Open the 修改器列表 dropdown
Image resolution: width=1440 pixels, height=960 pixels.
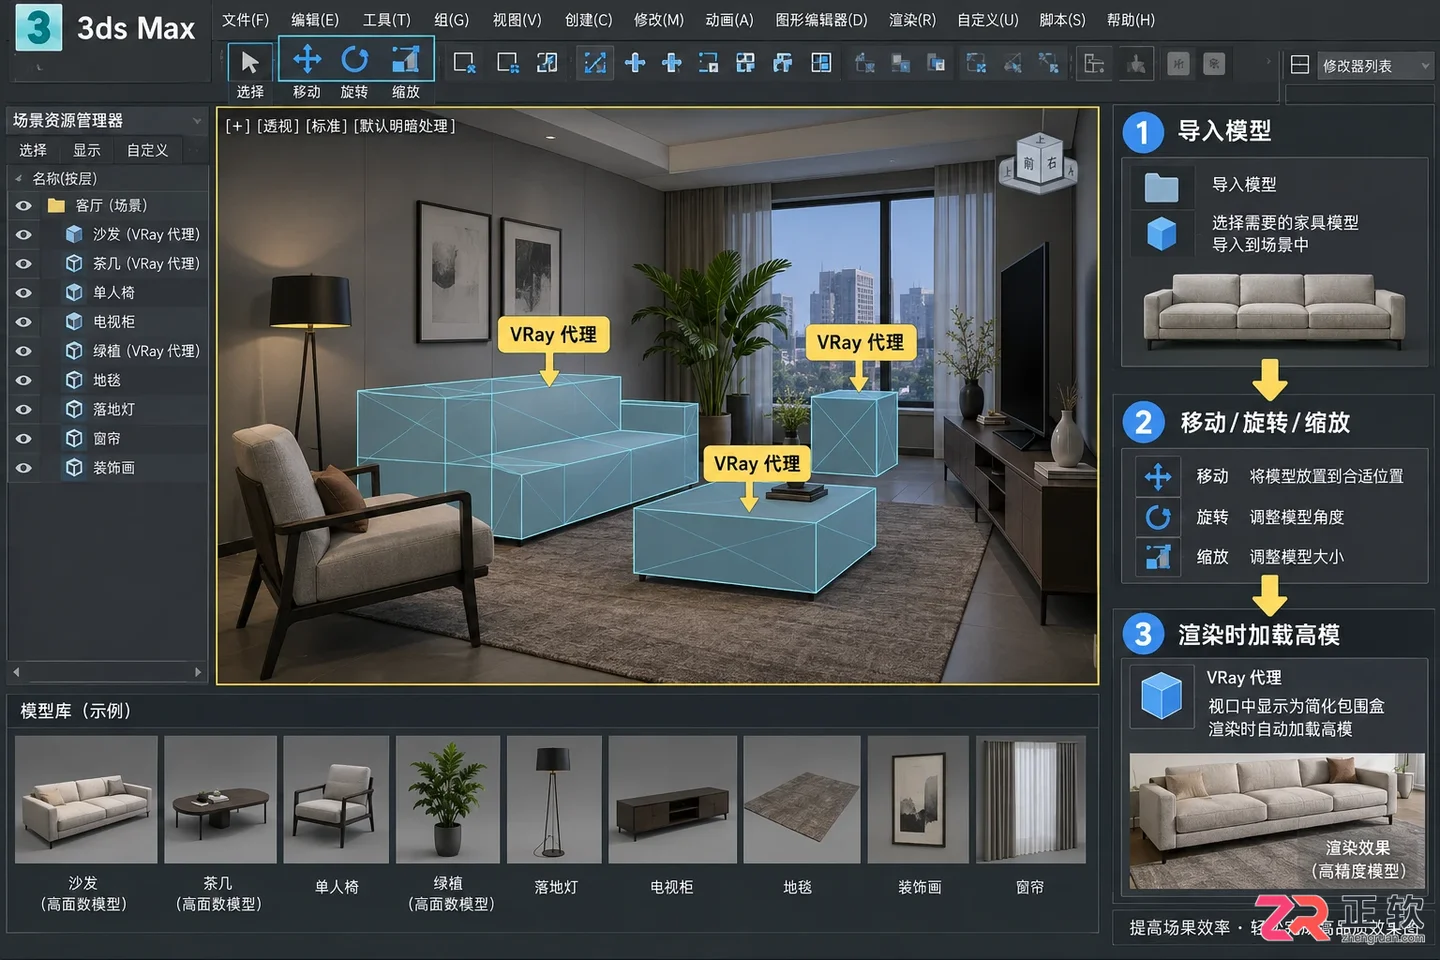tap(1375, 66)
